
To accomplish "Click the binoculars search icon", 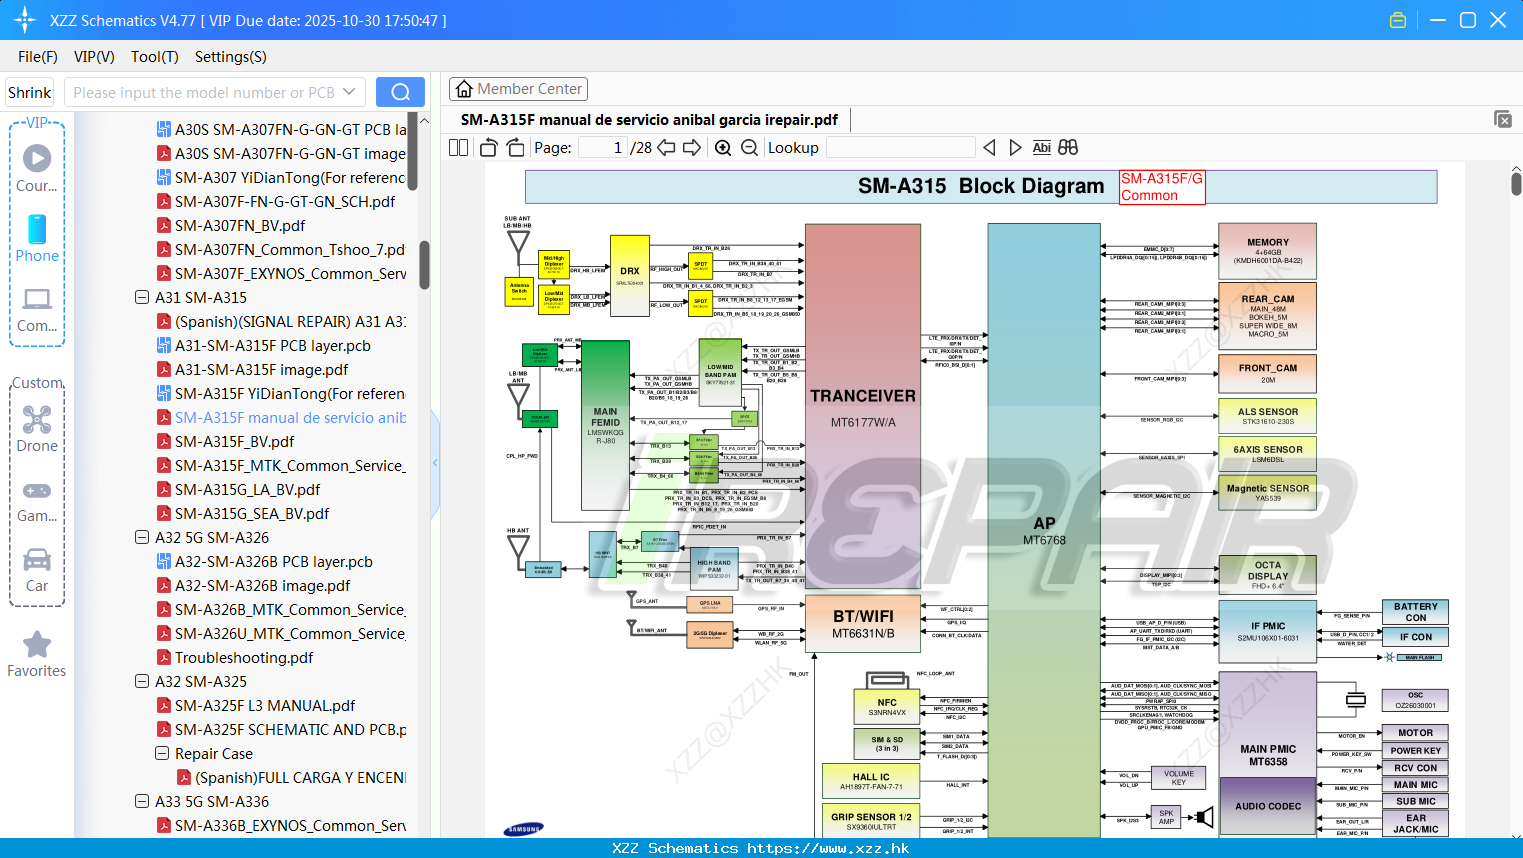I will click(x=1068, y=147).
